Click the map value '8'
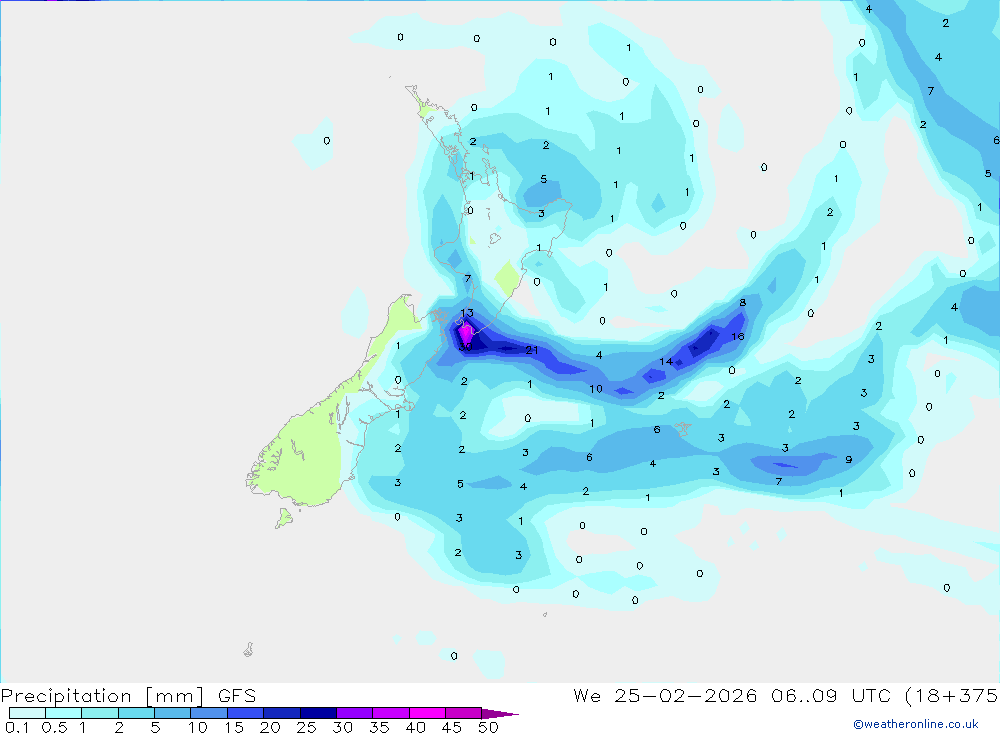Image resolution: width=1000 pixels, height=733 pixels. coord(742,302)
